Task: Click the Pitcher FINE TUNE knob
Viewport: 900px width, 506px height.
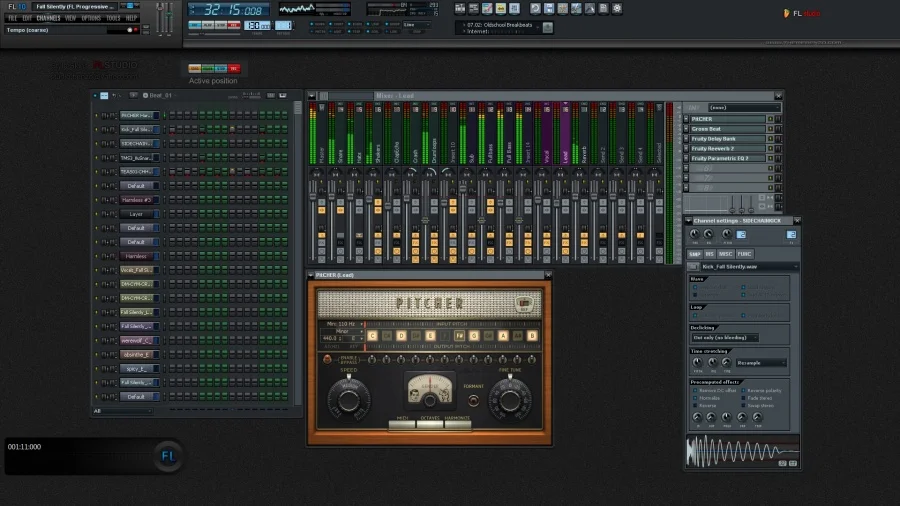Action: pos(510,400)
